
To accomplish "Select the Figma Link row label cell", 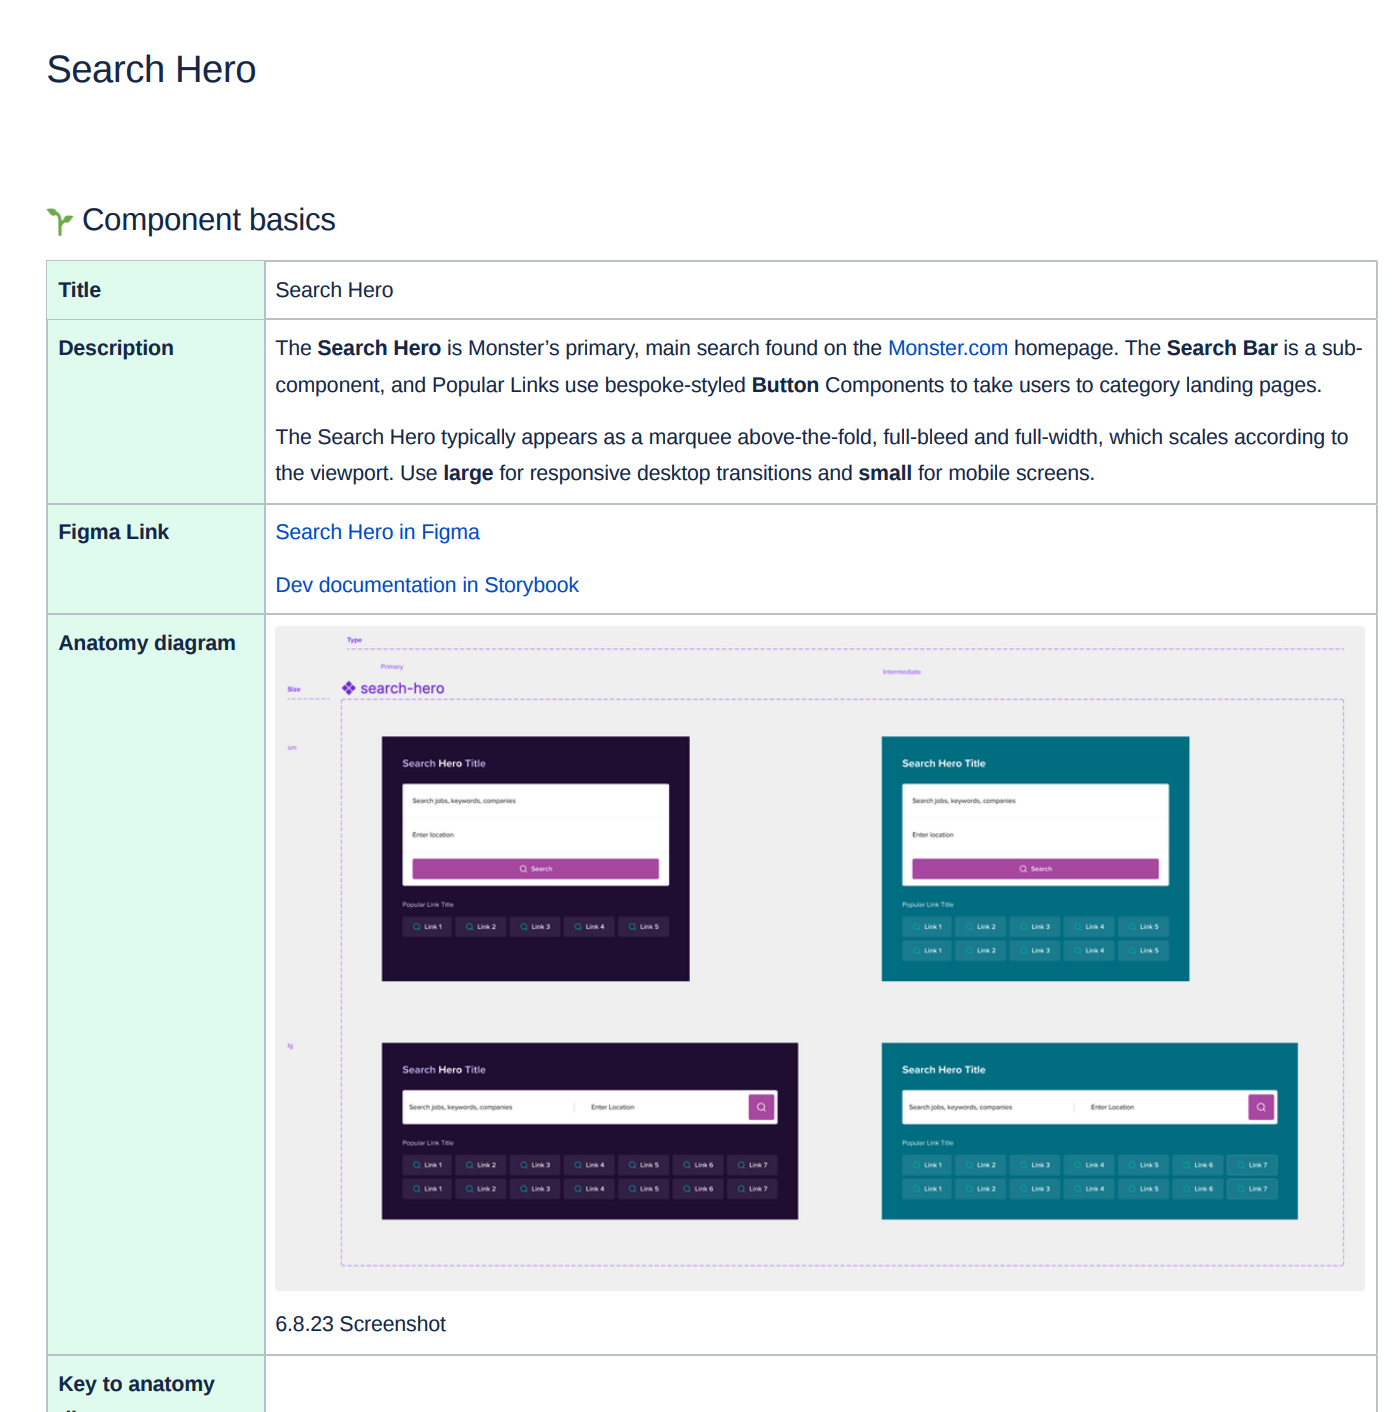I will pos(156,559).
